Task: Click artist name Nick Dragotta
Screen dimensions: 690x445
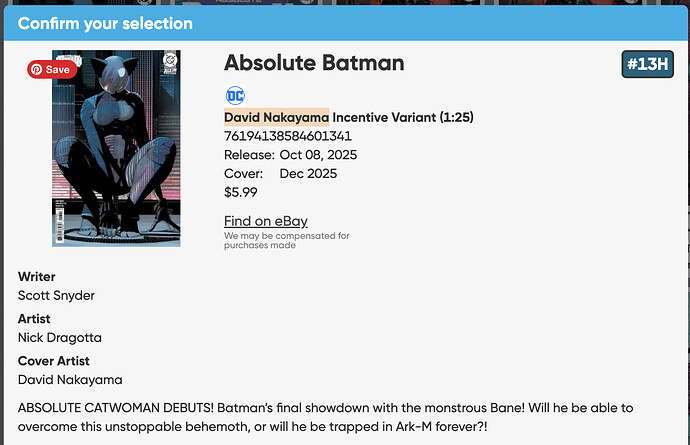Action: point(60,337)
